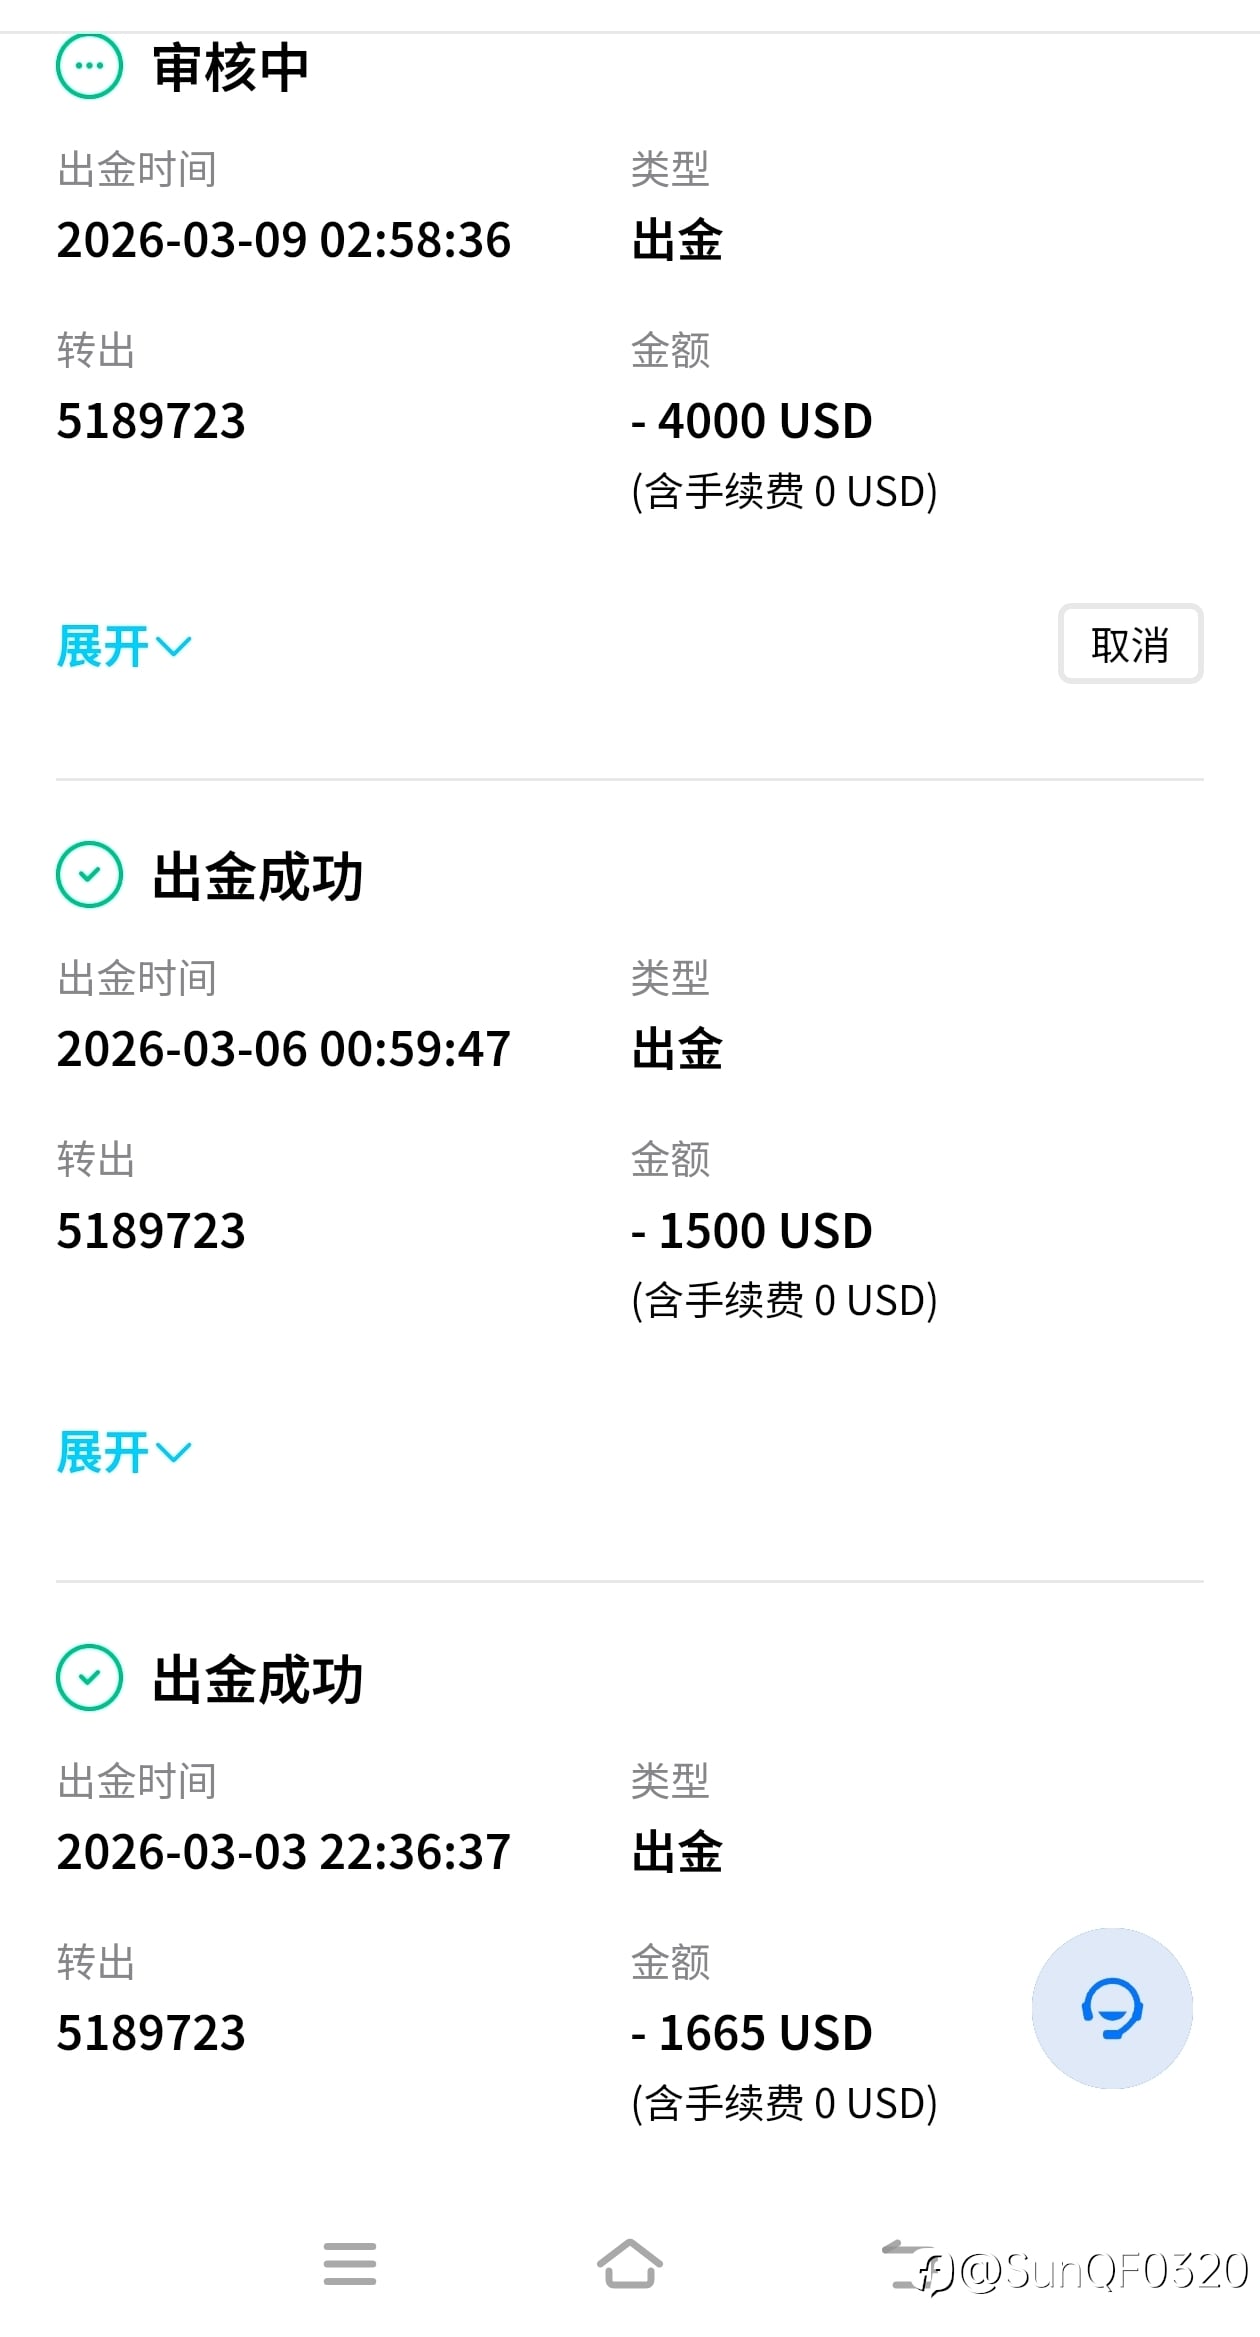This screenshot has height=2337, width=1260.
Task: Open the customer service headset chat
Action: pos(1111,2008)
